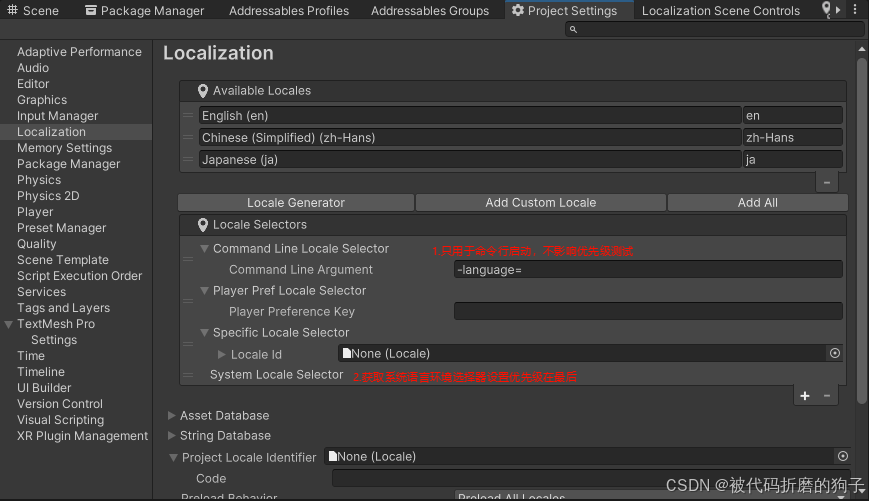Screen dimensions: 869x501
Task: Expand the Locale Id foldout
Action: point(222,354)
